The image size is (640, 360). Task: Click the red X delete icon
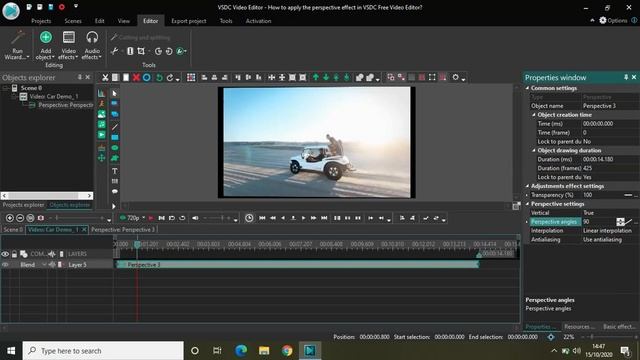pos(136,78)
